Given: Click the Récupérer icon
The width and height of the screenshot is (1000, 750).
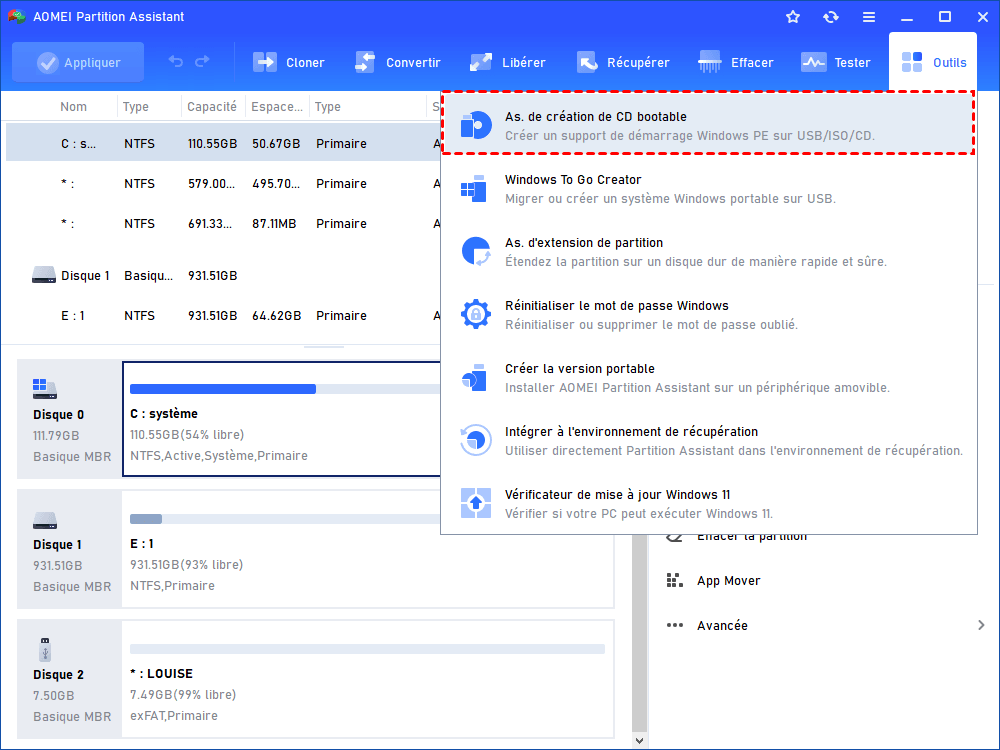Looking at the screenshot, I should (x=587, y=62).
